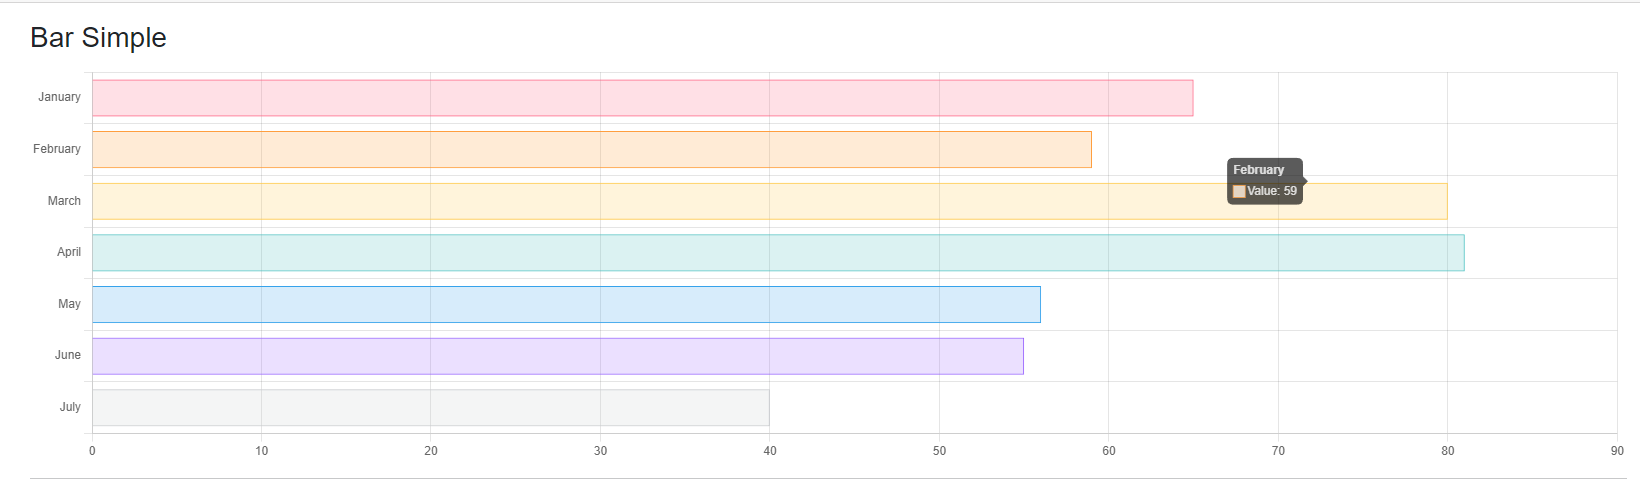Click the "Value: 59" tooltip text
The image size is (1640, 485).
[x=1272, y=191]
